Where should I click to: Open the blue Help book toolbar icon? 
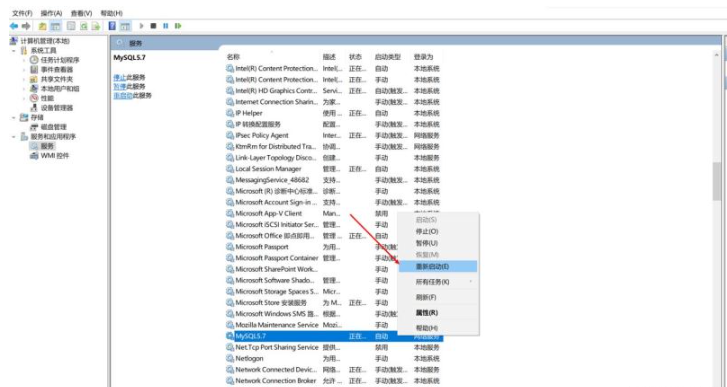[112, 26]
